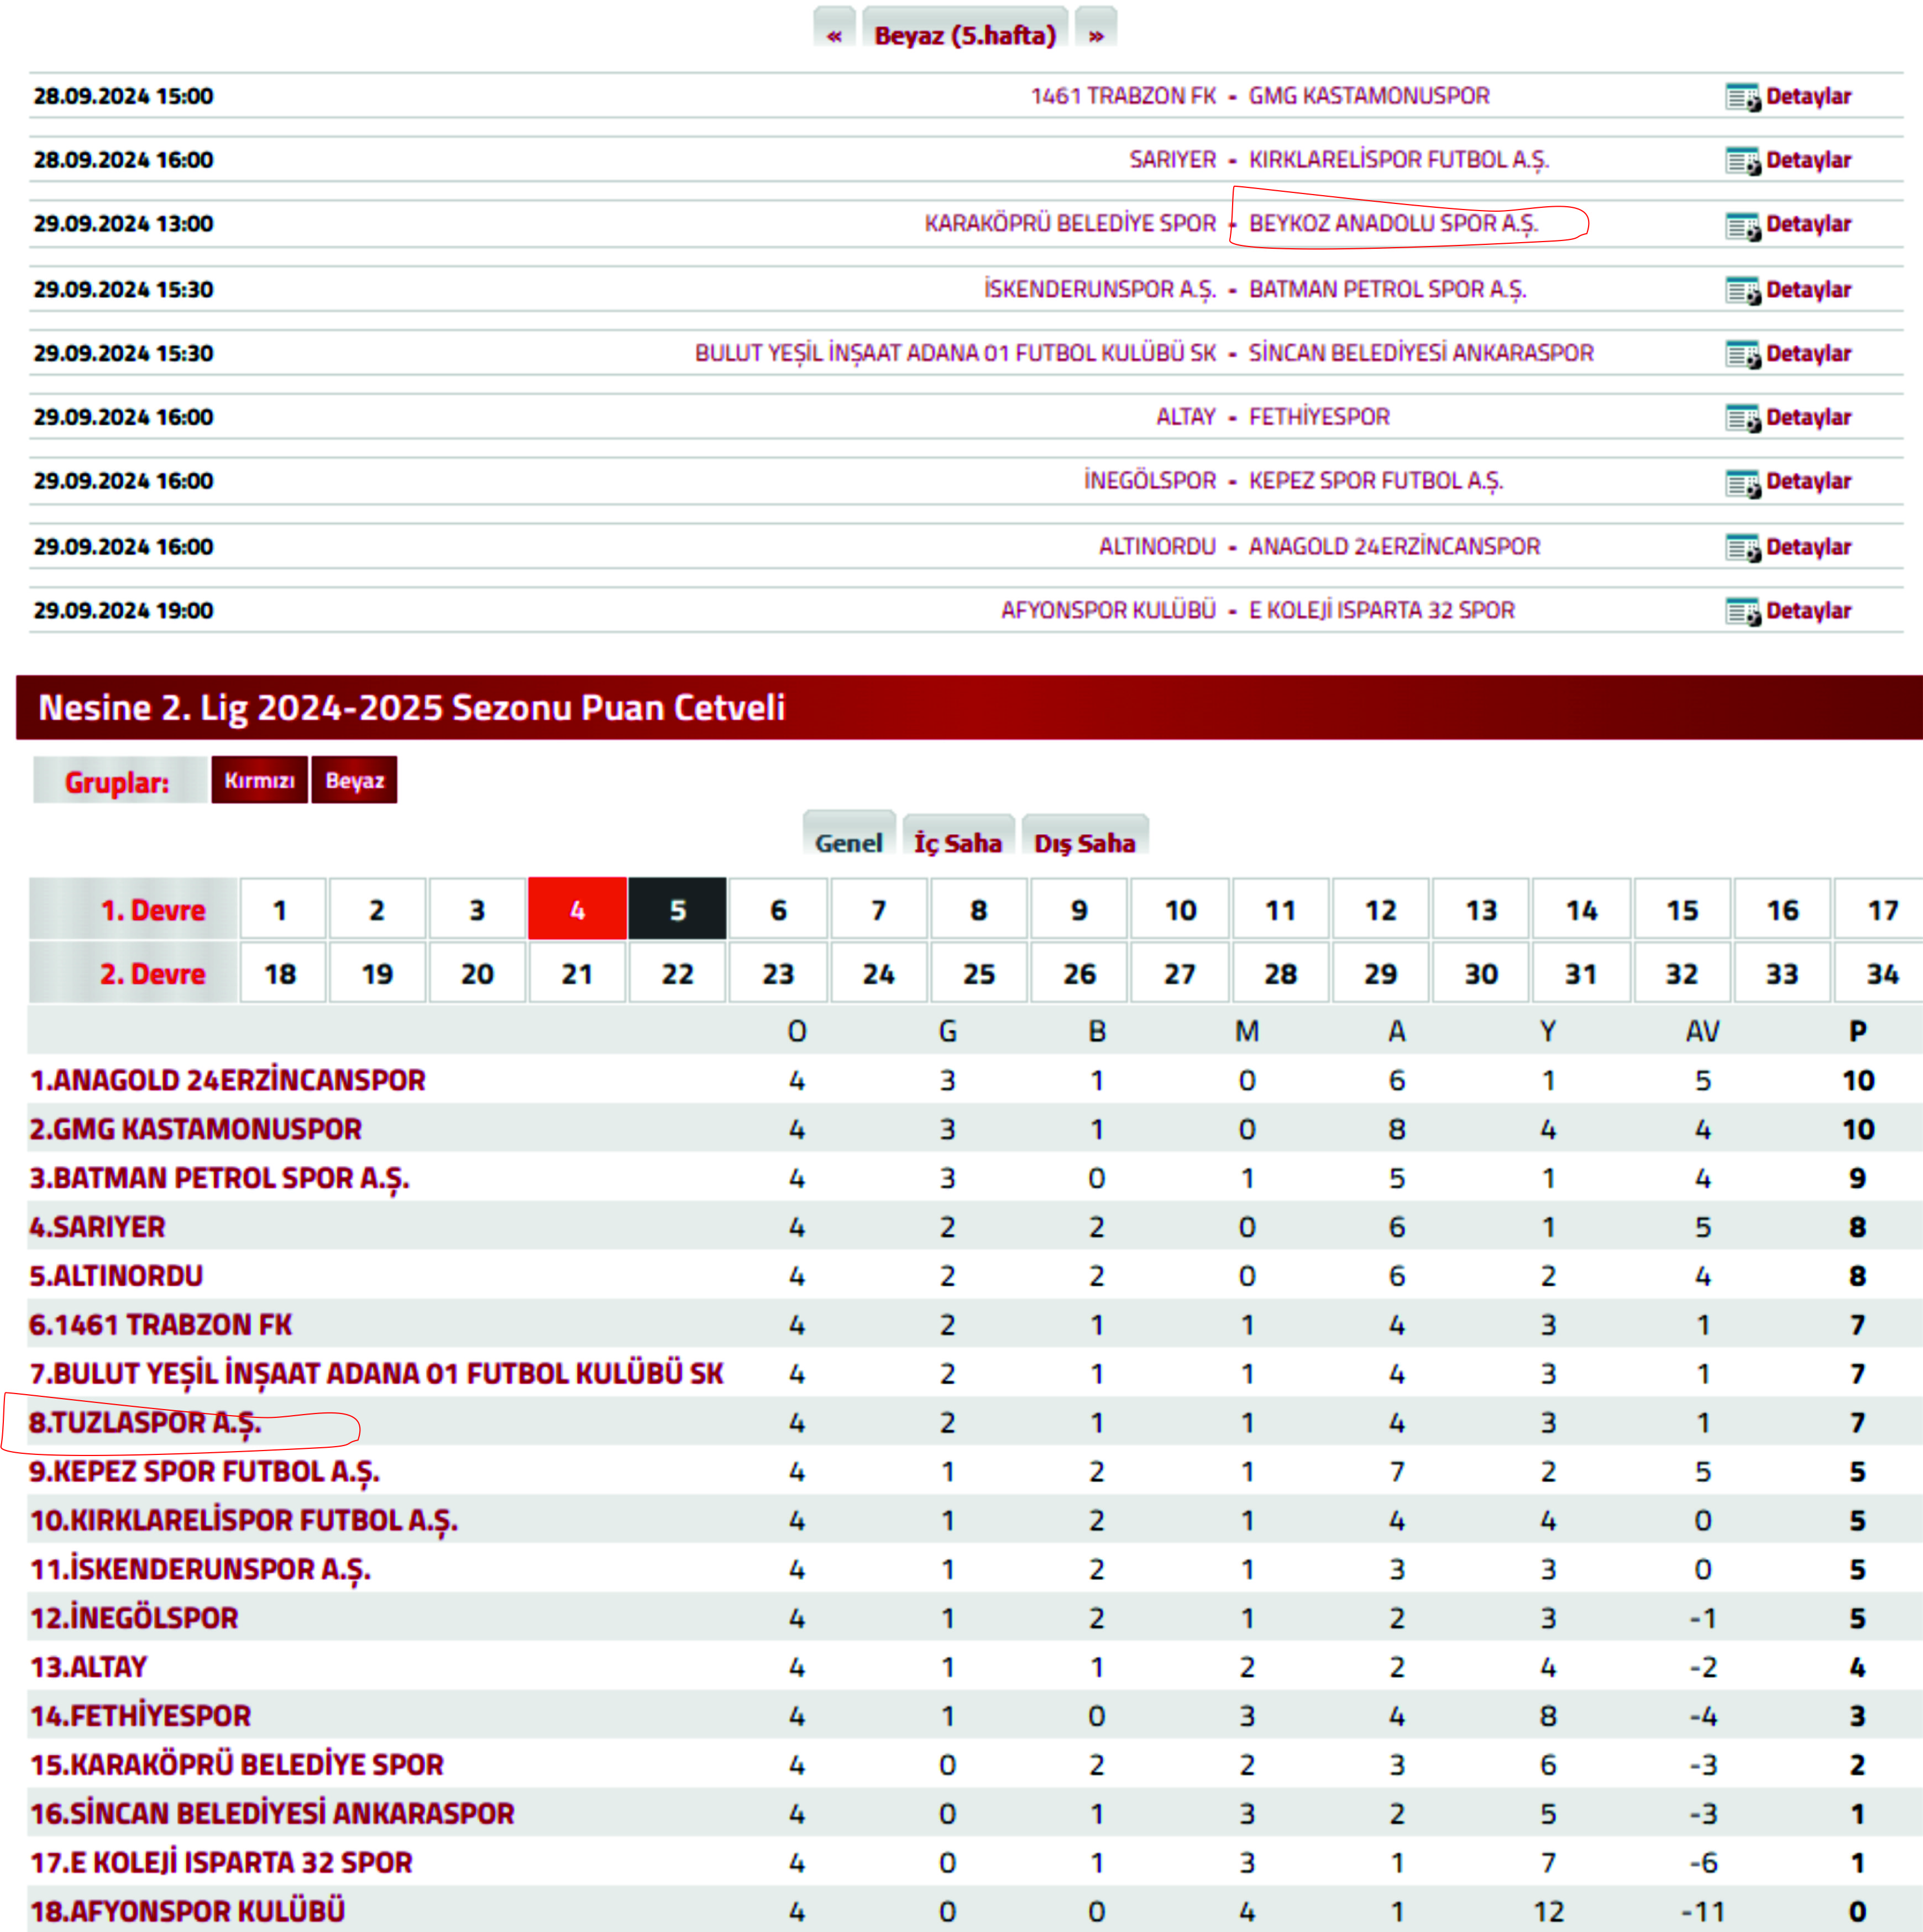
Task: Open details icon for Altay–Fethiyespor match
Action: click(x=1743, y=418)
